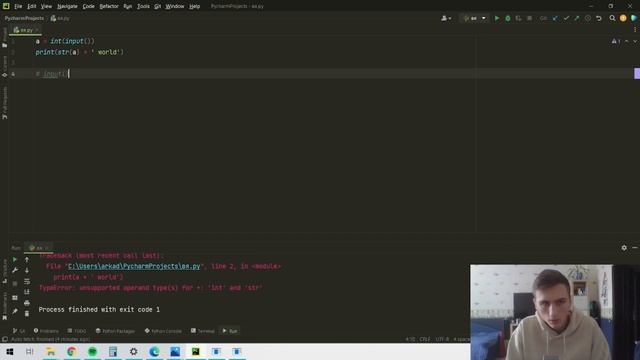Toggle scroll to end in console
This screenshot has height=360, width=640.
point(27,292)
